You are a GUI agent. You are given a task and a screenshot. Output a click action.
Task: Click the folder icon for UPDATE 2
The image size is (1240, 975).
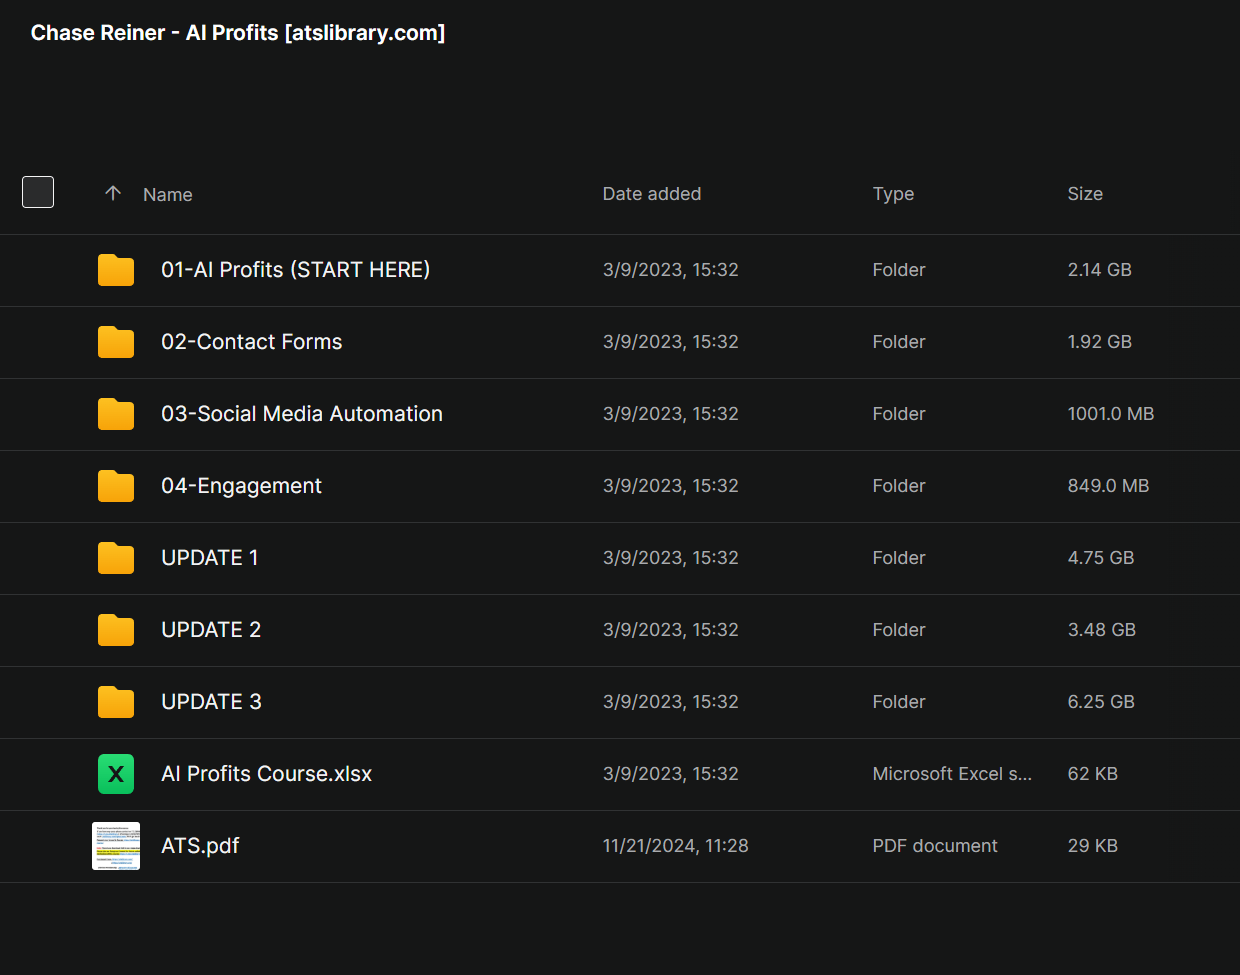pyautogui.click(x=116, y=630)
